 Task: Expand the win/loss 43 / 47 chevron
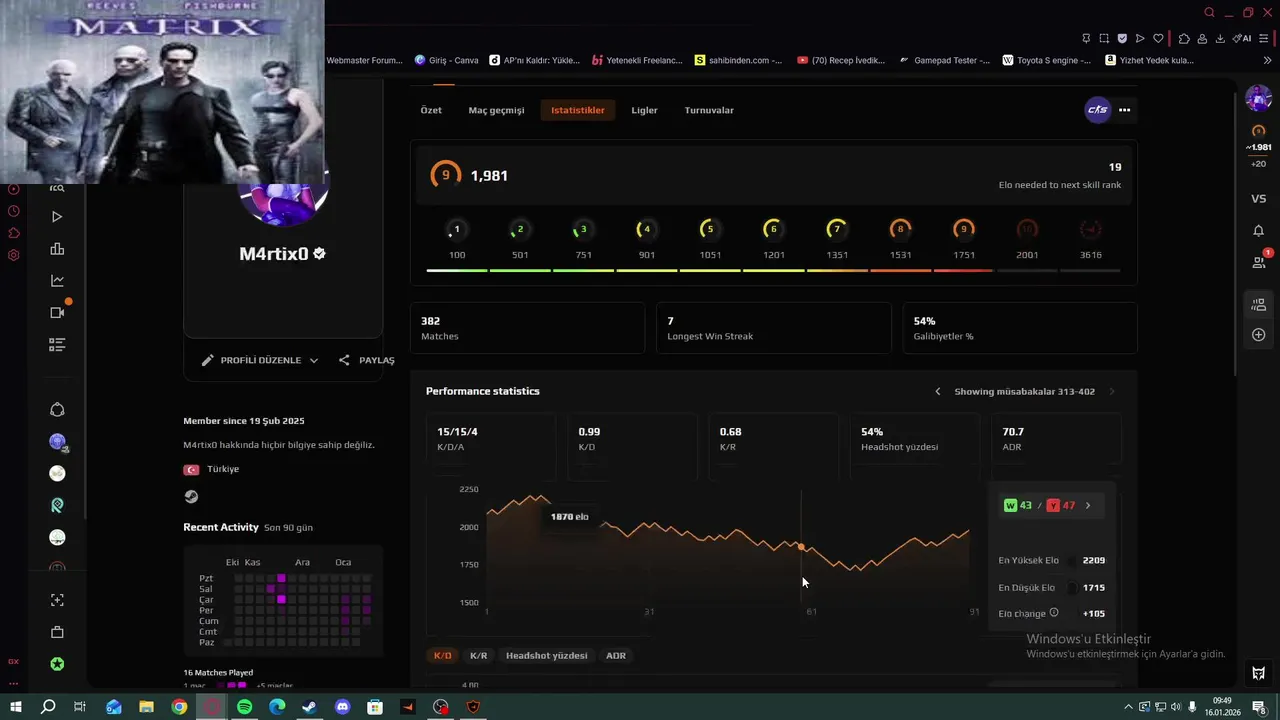coord(1088,505)
